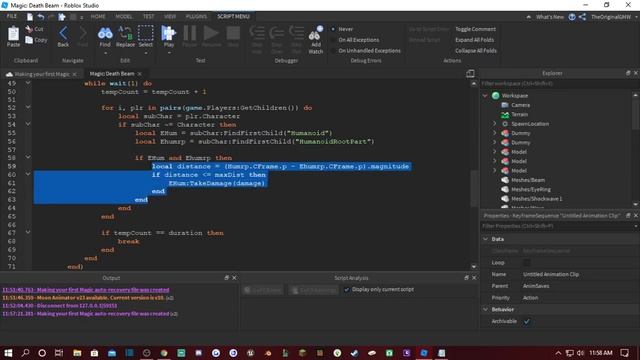
Task: Click the Add Watch icon
Action: click(x=316, y=33)
